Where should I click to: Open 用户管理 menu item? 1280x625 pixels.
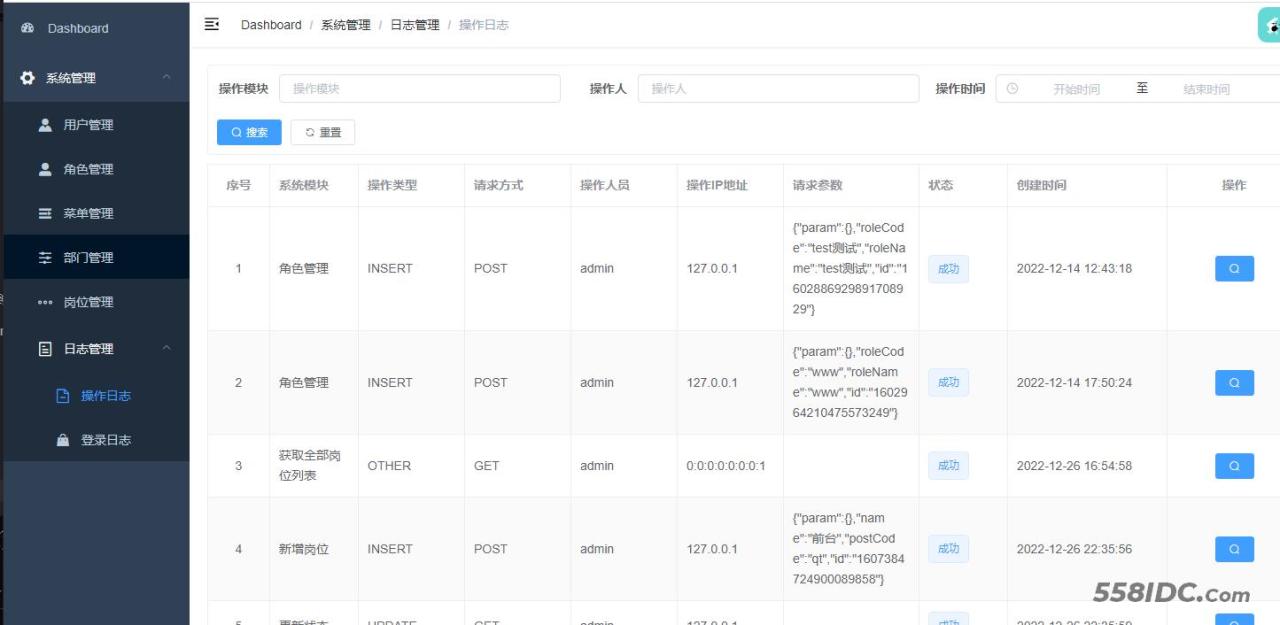point(95,125)
